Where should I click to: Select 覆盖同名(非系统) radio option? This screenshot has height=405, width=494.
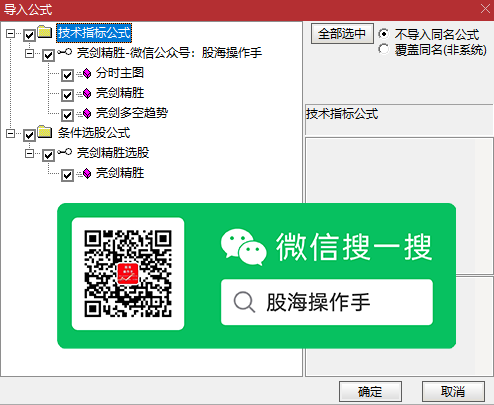[384, 49]
